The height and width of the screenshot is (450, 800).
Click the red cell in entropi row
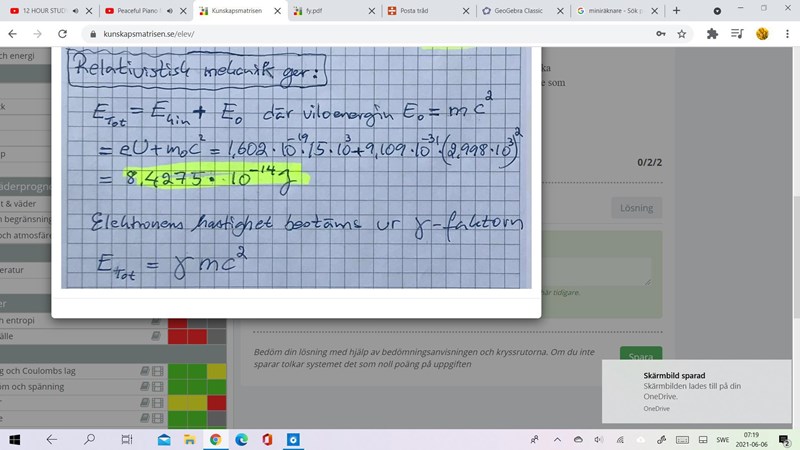pos(178,321)
